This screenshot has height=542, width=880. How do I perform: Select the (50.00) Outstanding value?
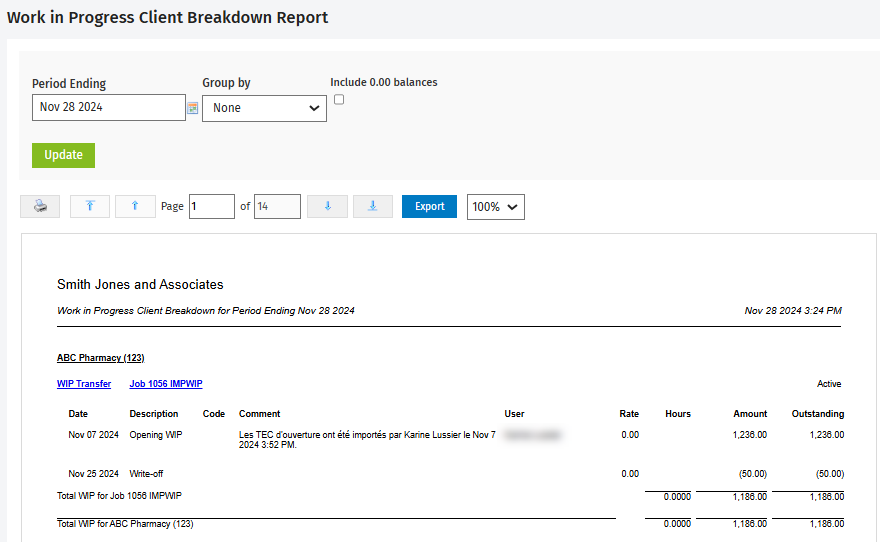[x=830, y=474]
